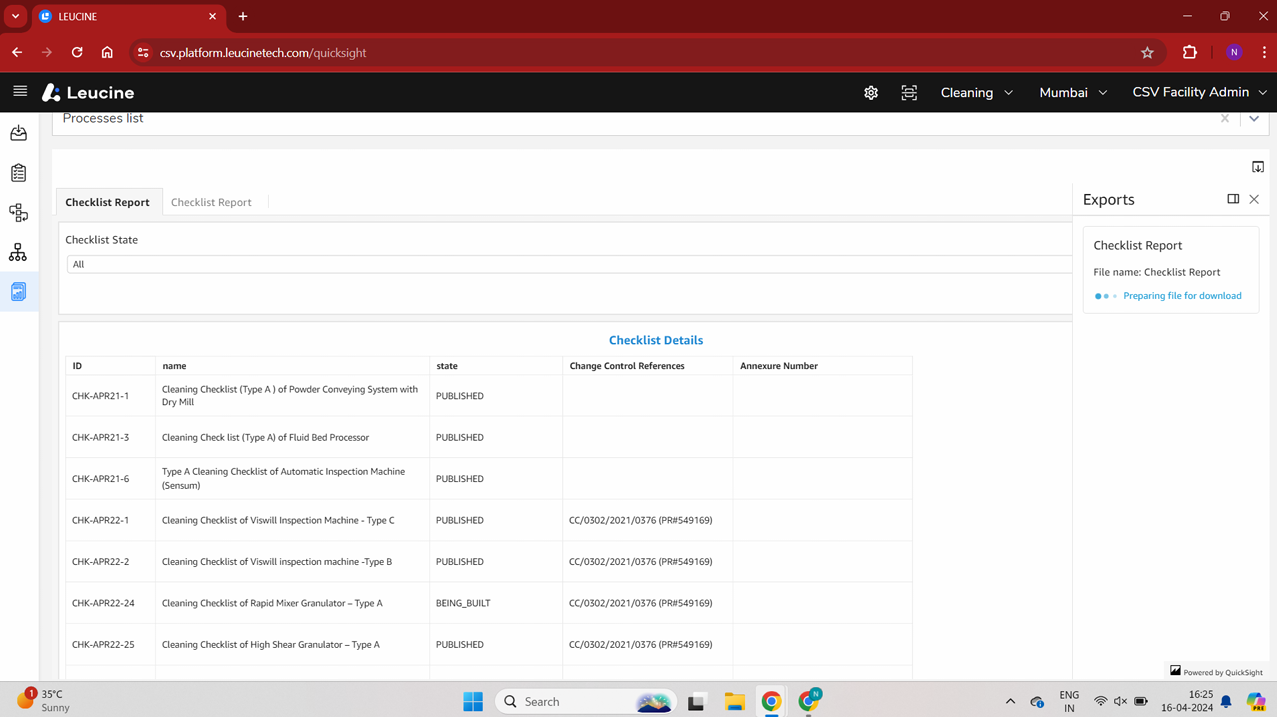1277x717 pixels.
Task: Close the LEUCINE browser tab
Action: pos(212,17)
